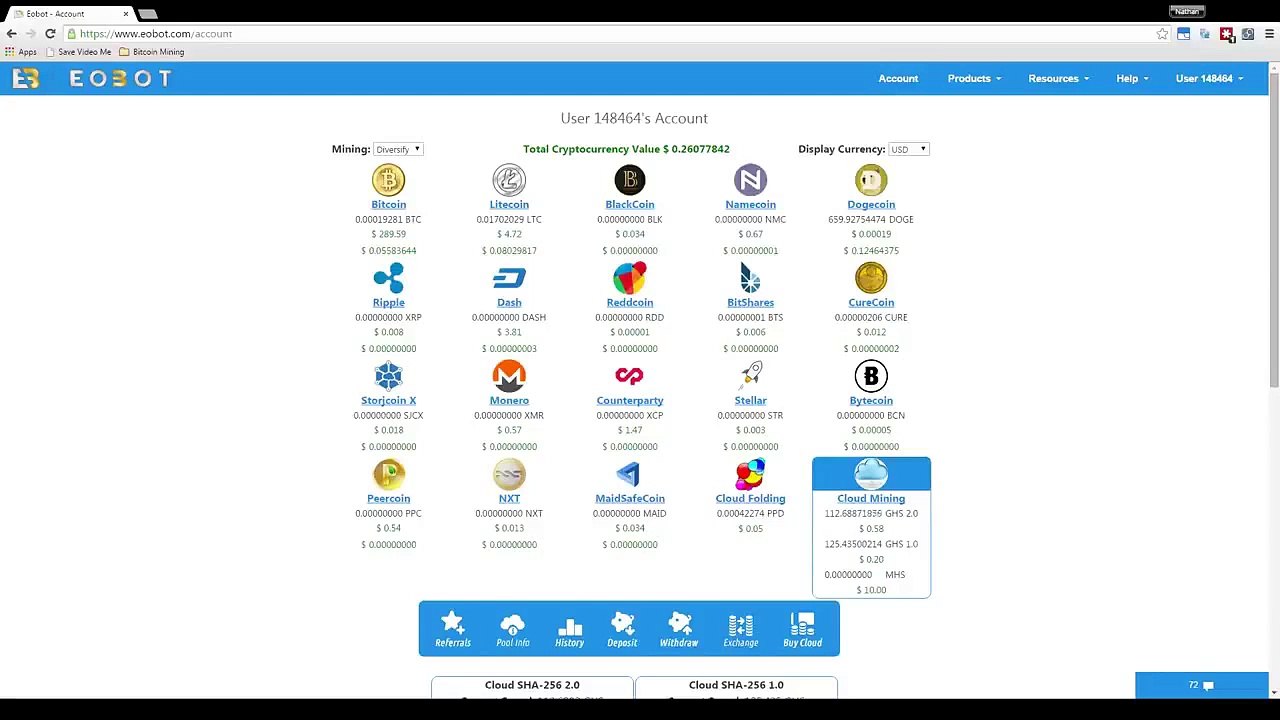The width and height of the screenshot is (1280, 720).
Task: Open the Mining Diversify dropdown
Action: [x=399, y=149]
